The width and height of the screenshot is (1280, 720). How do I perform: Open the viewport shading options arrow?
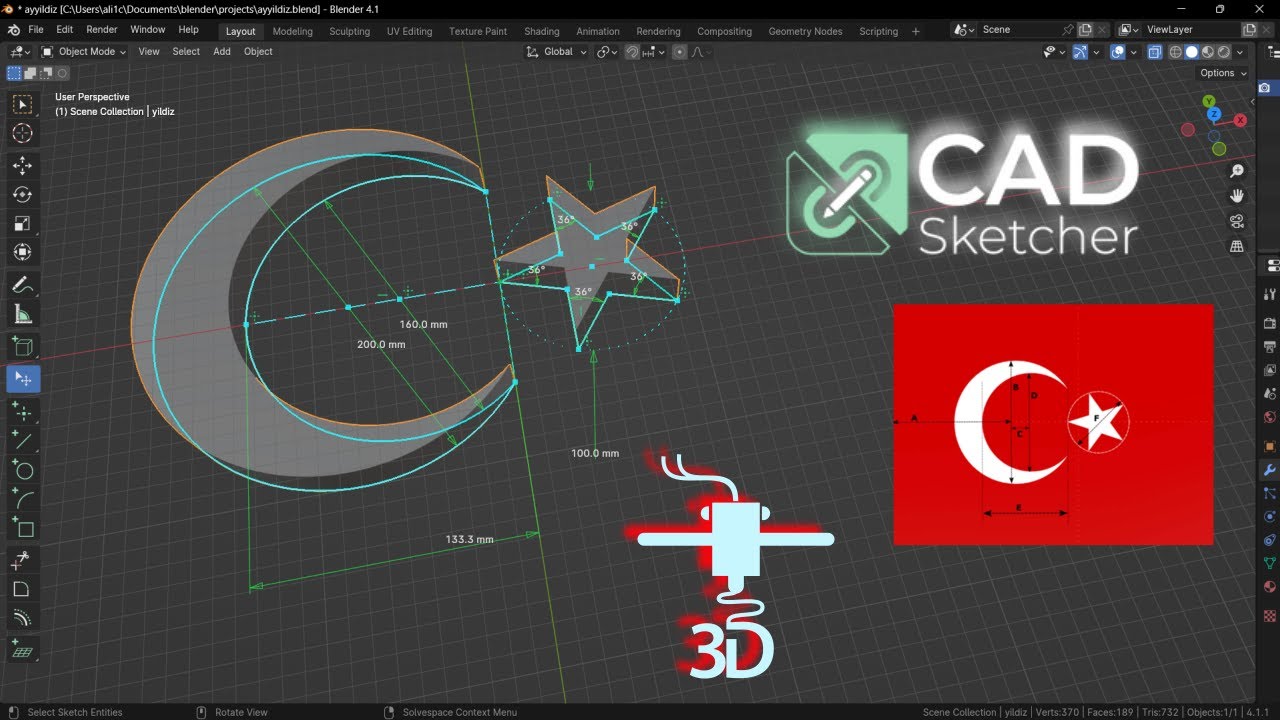pos(1241,51)
